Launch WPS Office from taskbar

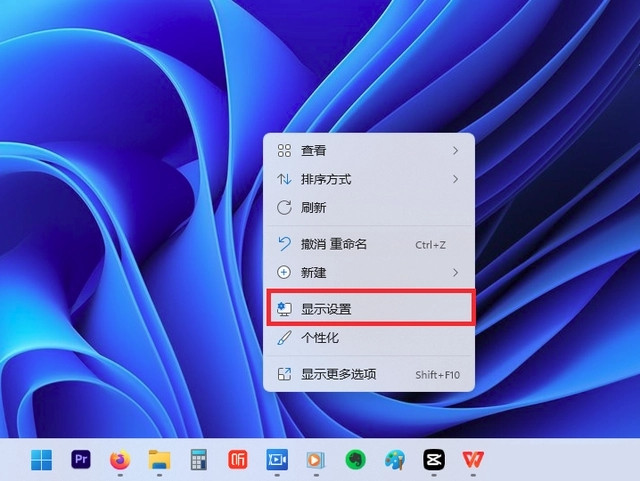(x=473, y=459)
